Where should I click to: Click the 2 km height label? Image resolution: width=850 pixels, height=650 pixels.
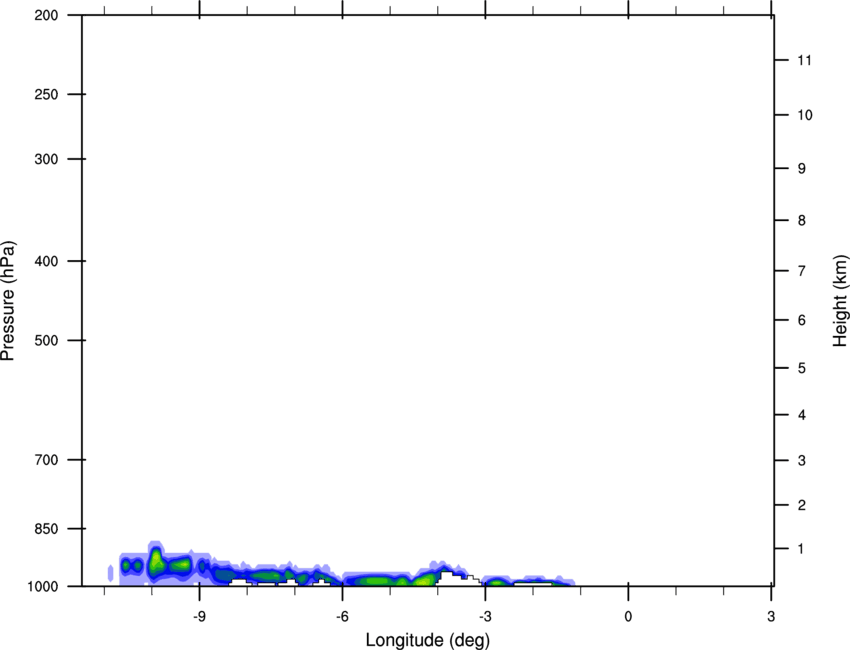pos(802,505)
